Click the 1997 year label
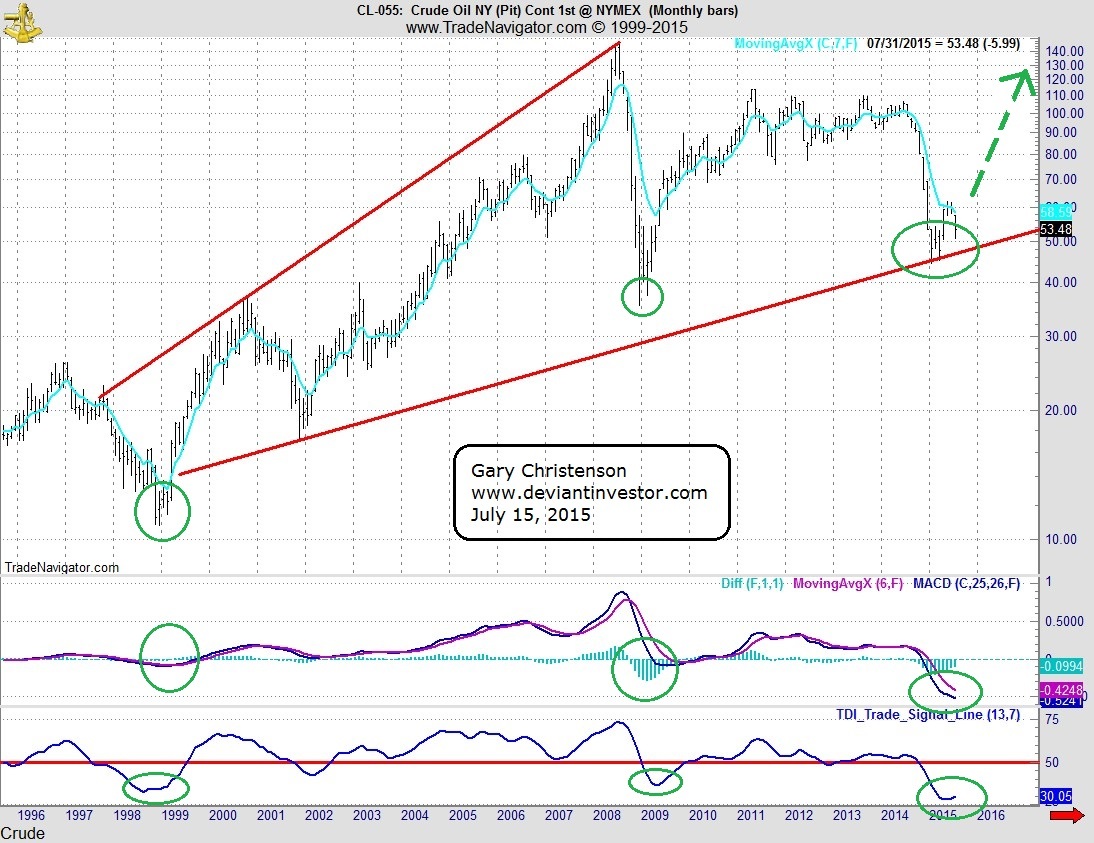1094x843 pixels. [79, 815]
